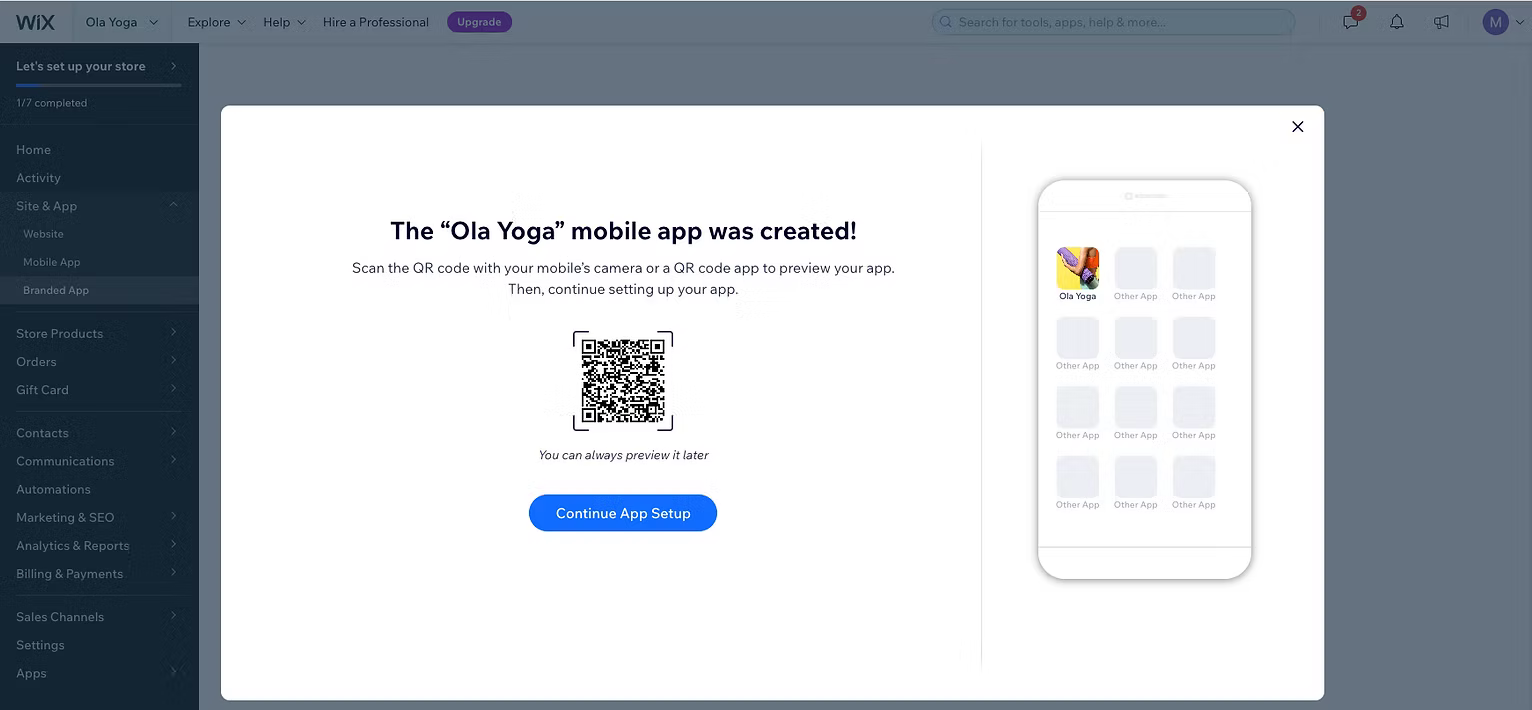Open Mobile App in sidebar

99,262
